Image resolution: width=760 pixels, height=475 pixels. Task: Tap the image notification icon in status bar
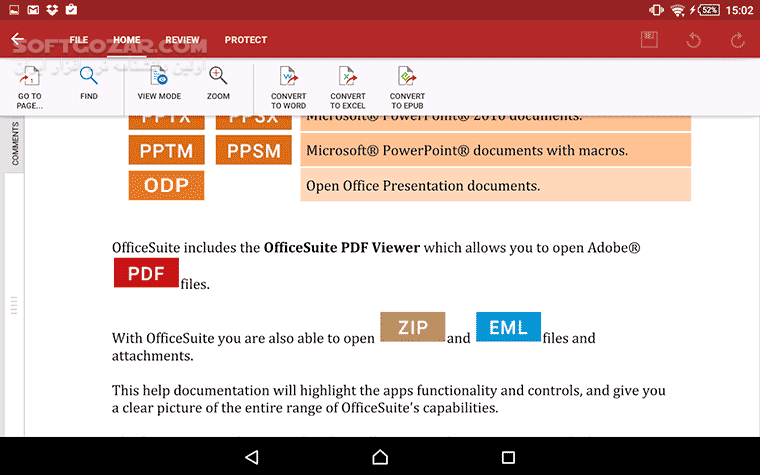[x=14, y=10]
